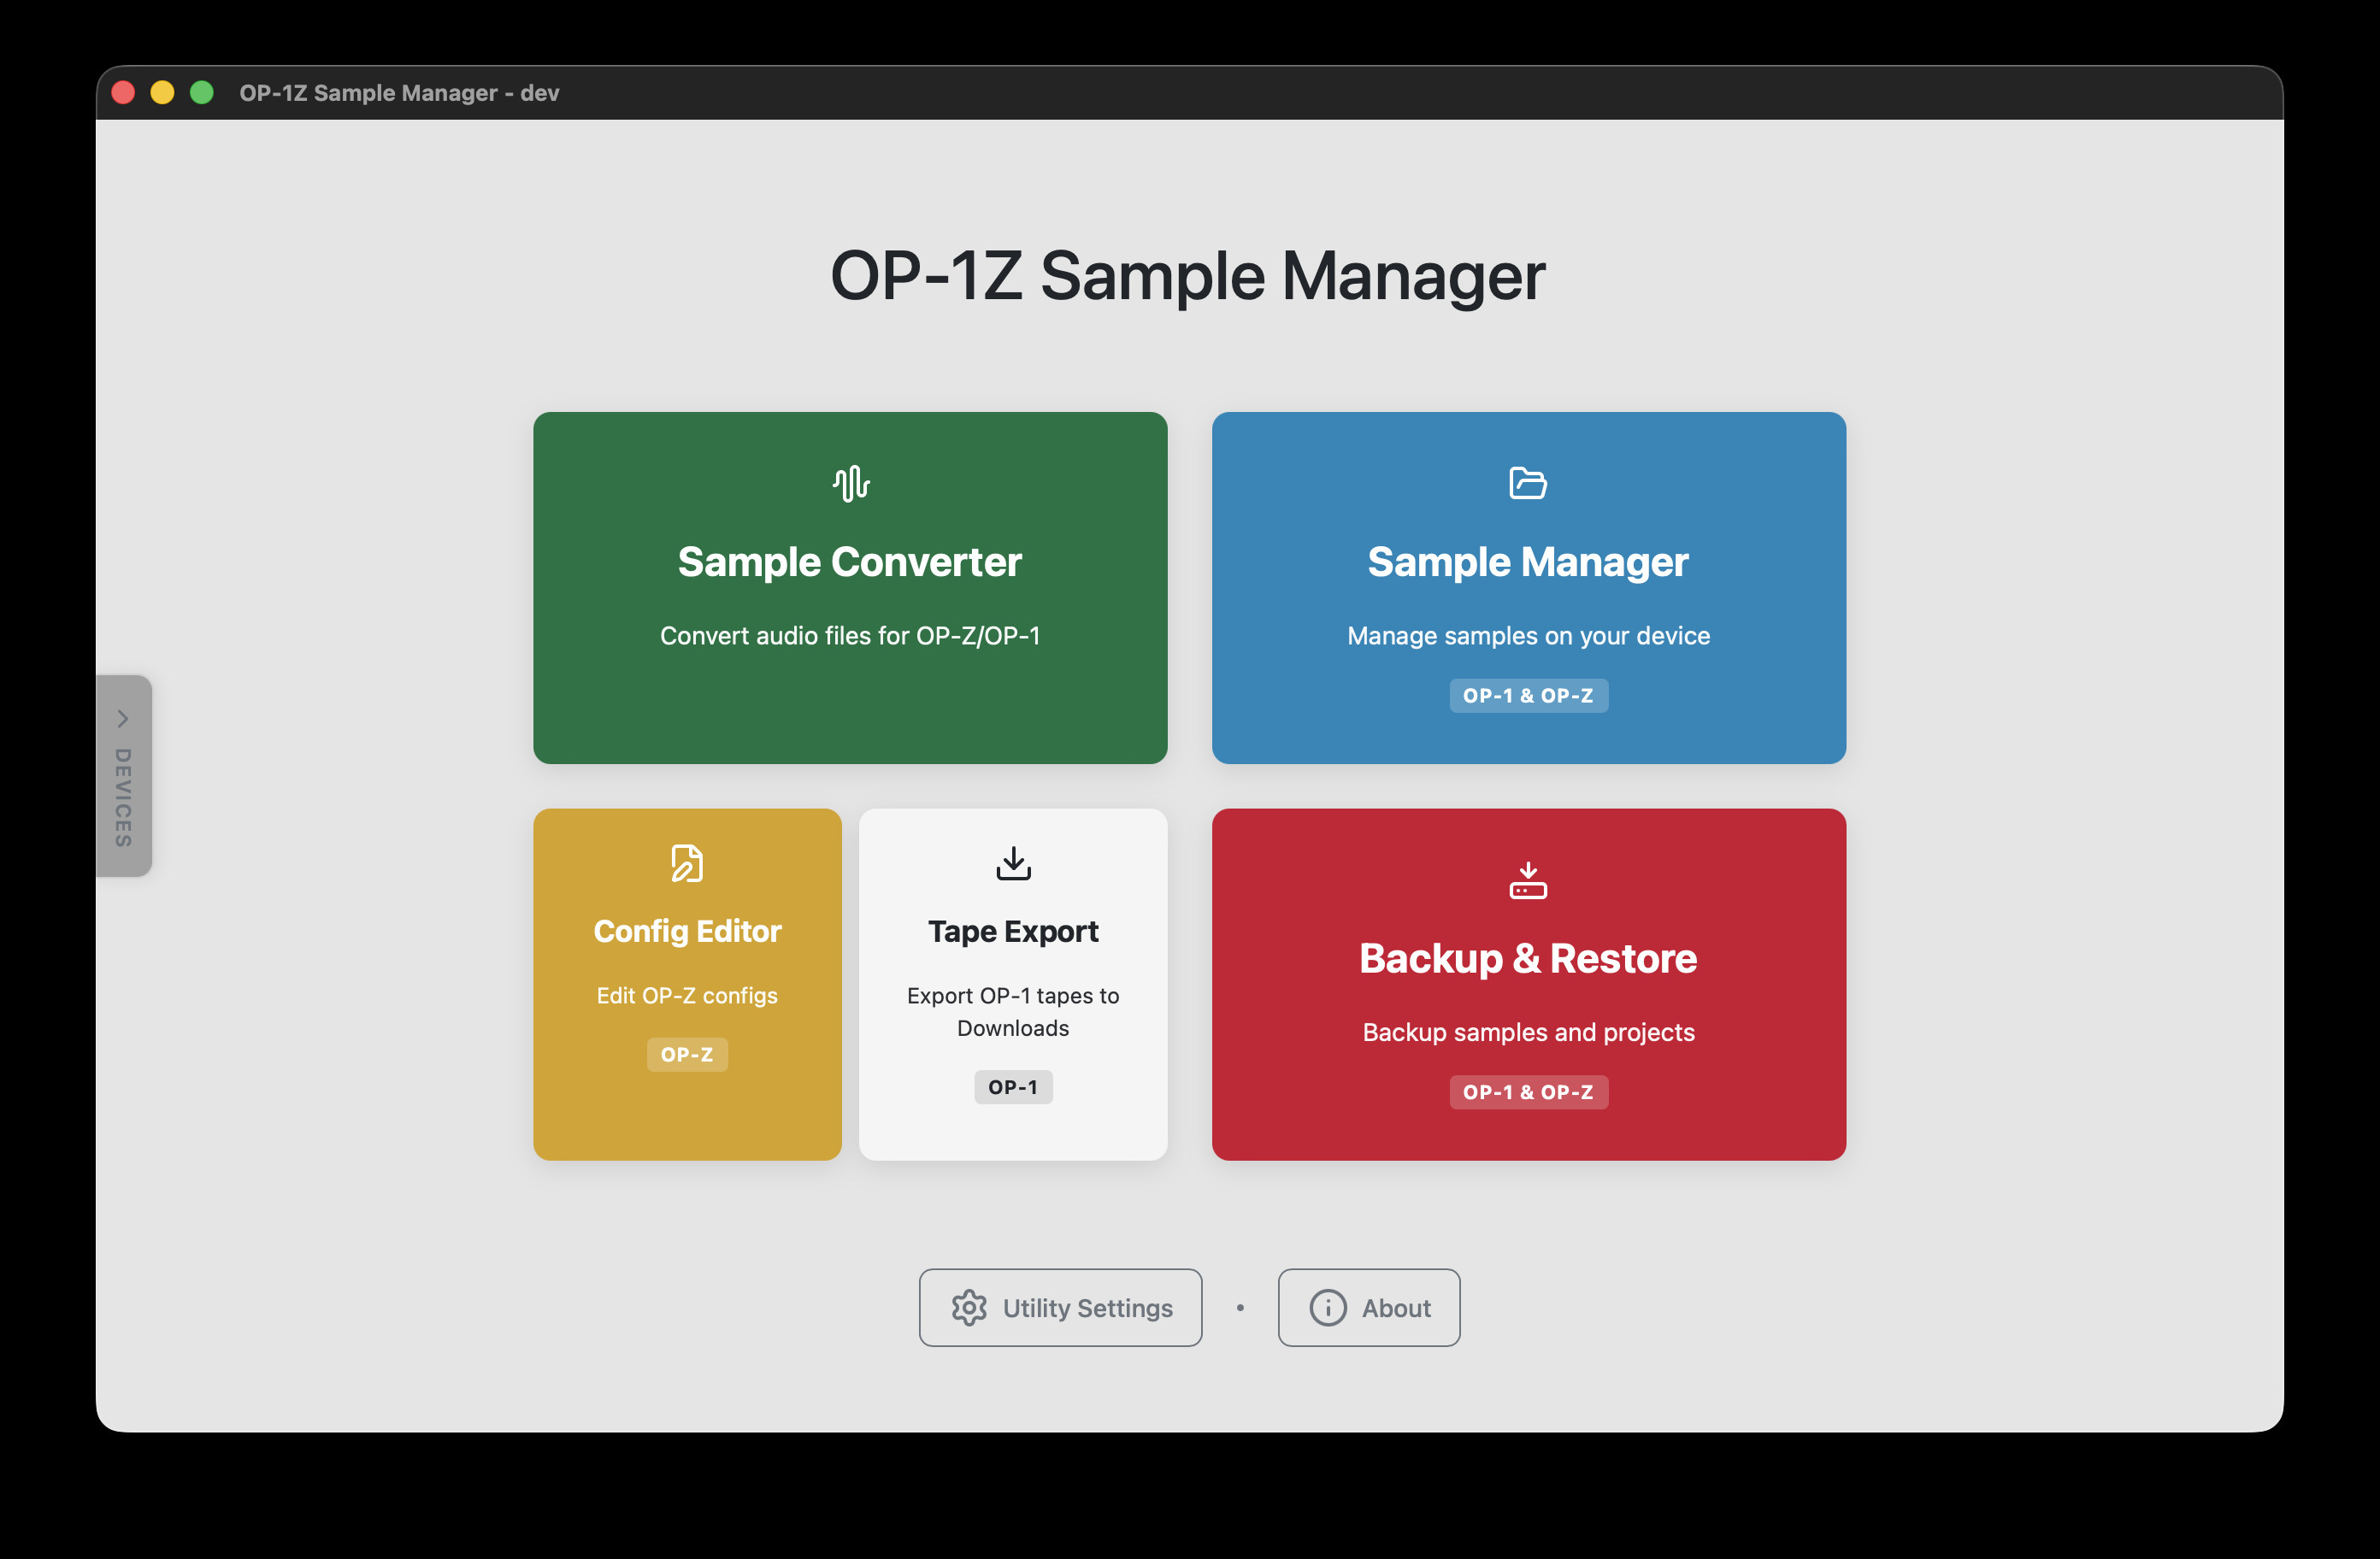2380x1559 pixels.
Task: Click the OP-1 & OP-Z badge on Sample Manager
Action: tap(1528, 696)
